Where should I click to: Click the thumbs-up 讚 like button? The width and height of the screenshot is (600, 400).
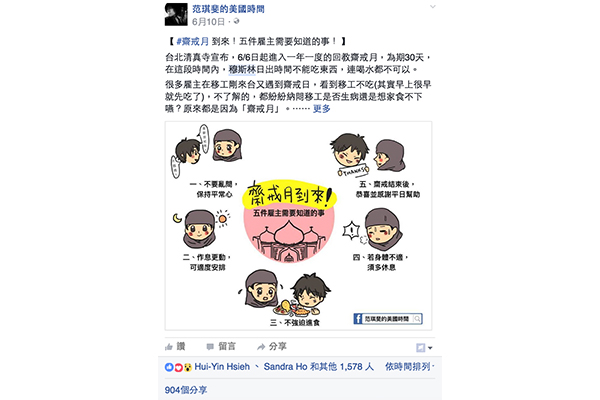175,347
